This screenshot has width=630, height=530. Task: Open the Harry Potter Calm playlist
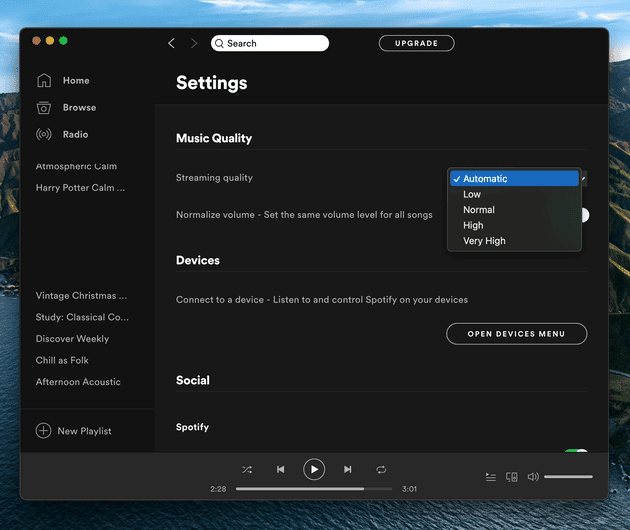(80, 188)
